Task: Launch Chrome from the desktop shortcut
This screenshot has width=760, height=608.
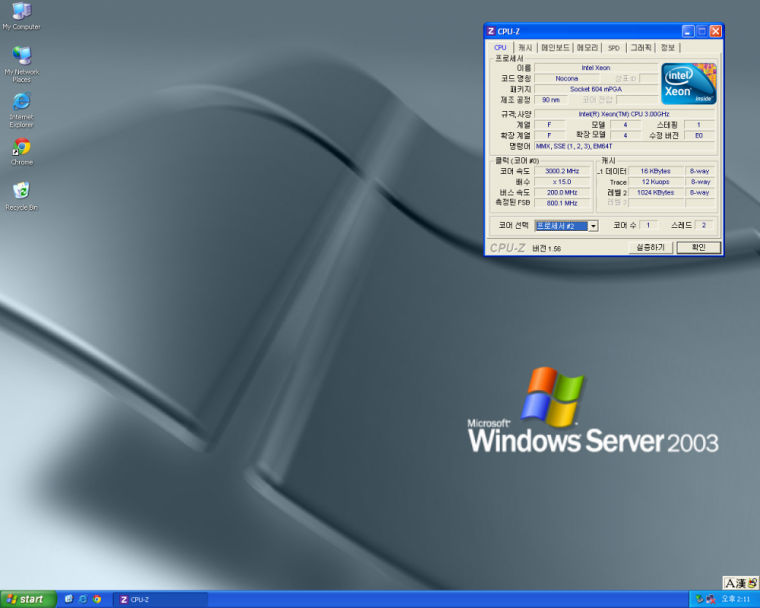Action: (21, 152)
